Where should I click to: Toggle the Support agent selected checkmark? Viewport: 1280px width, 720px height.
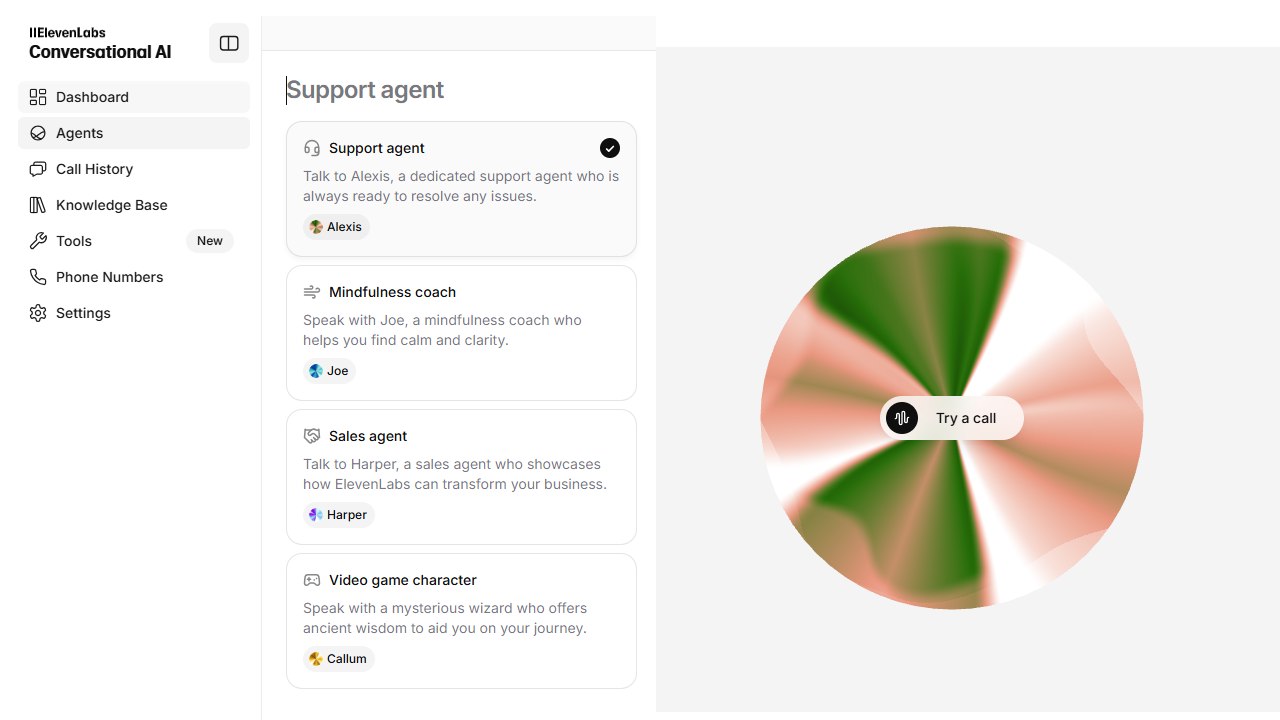click(x=610, y=148)
